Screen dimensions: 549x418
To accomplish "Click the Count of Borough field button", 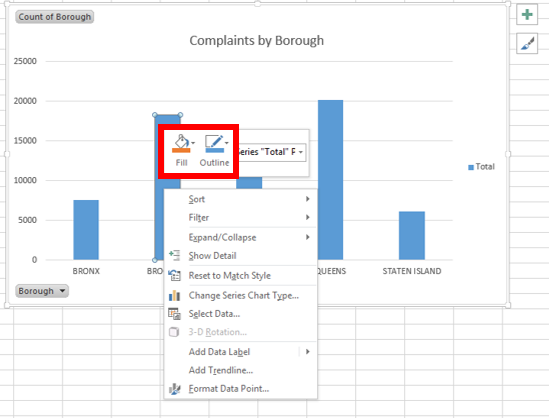I will coord(55,17).
